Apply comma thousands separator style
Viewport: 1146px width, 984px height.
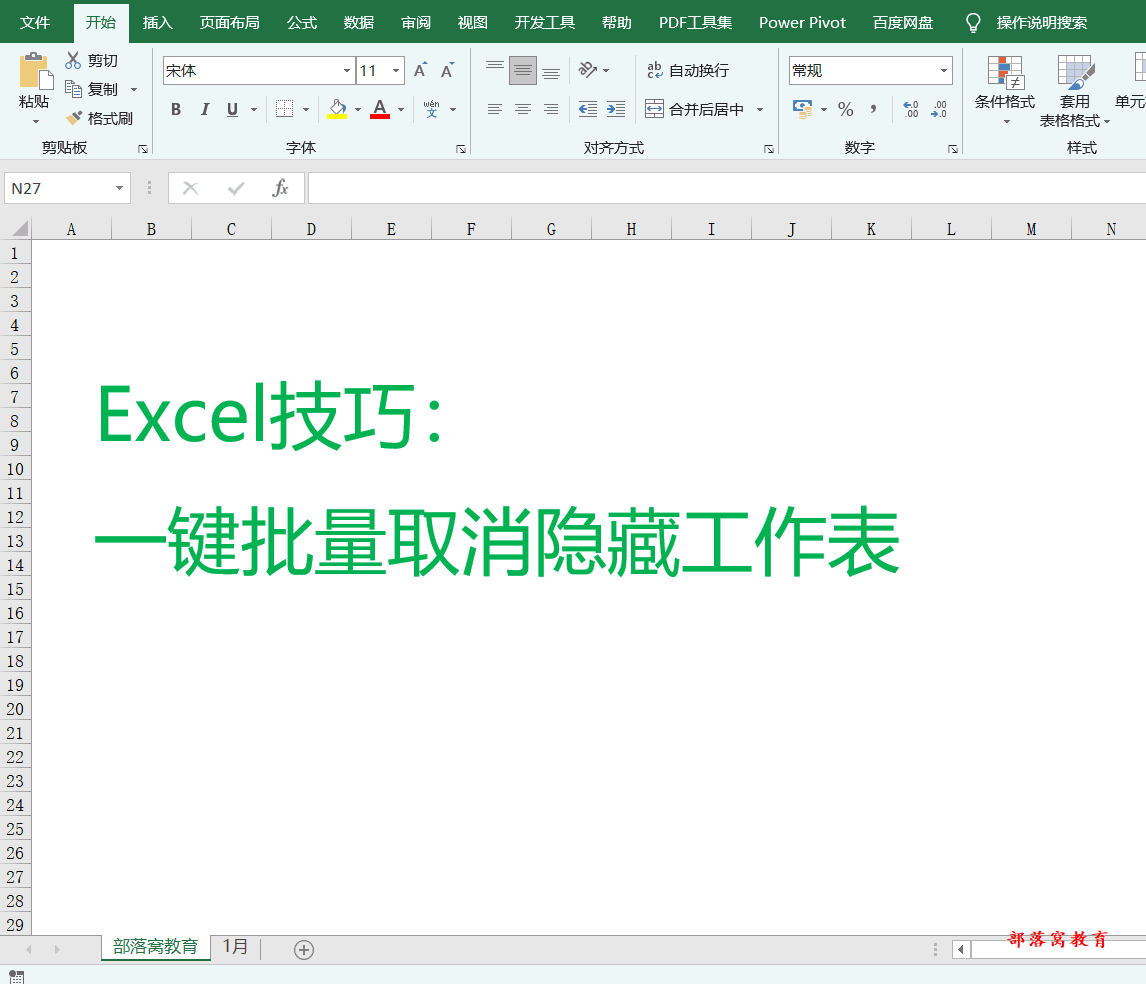click(x=873, y=109)
